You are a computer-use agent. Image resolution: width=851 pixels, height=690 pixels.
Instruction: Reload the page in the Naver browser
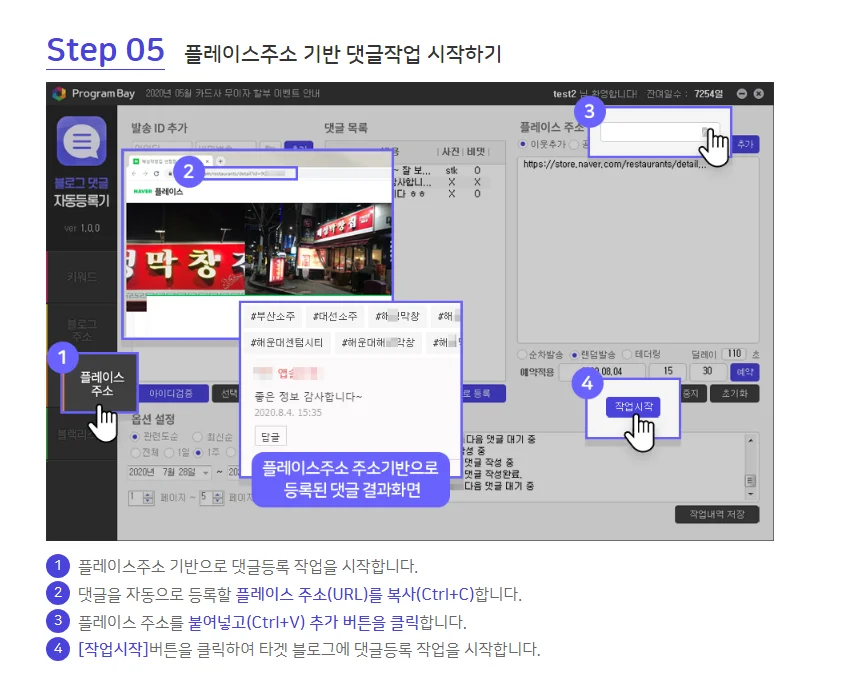[156, 174]
